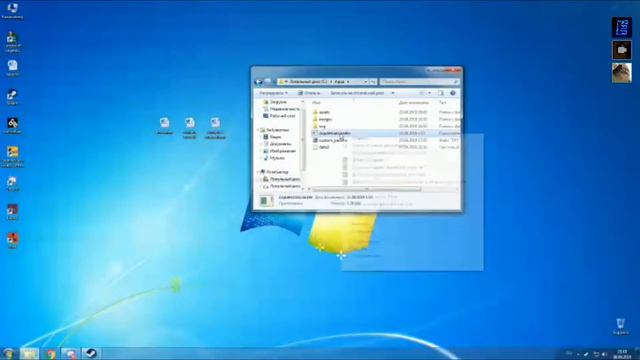Viewport: 640px width, 360px height.
Task: Click the digital clock gadget on the desktop
Action: click(622, 28)
